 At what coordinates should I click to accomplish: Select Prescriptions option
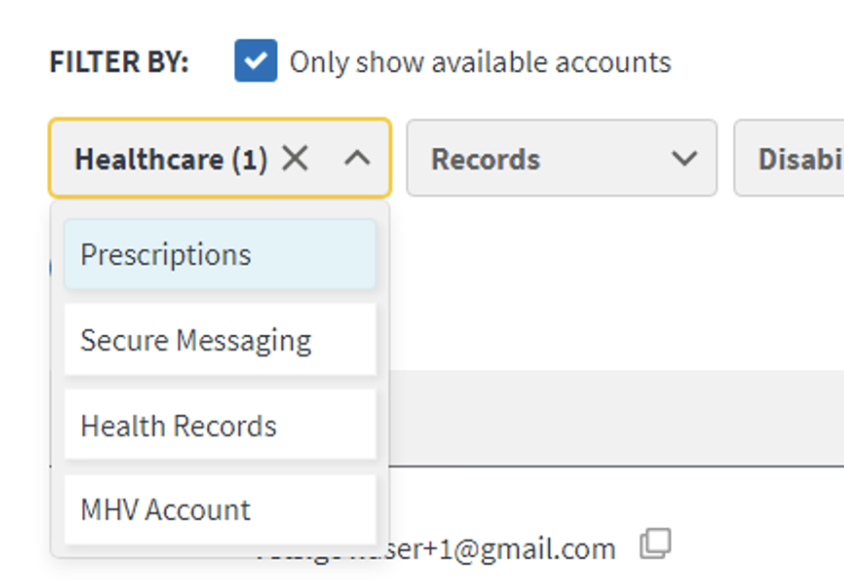[x=220, y=254]
